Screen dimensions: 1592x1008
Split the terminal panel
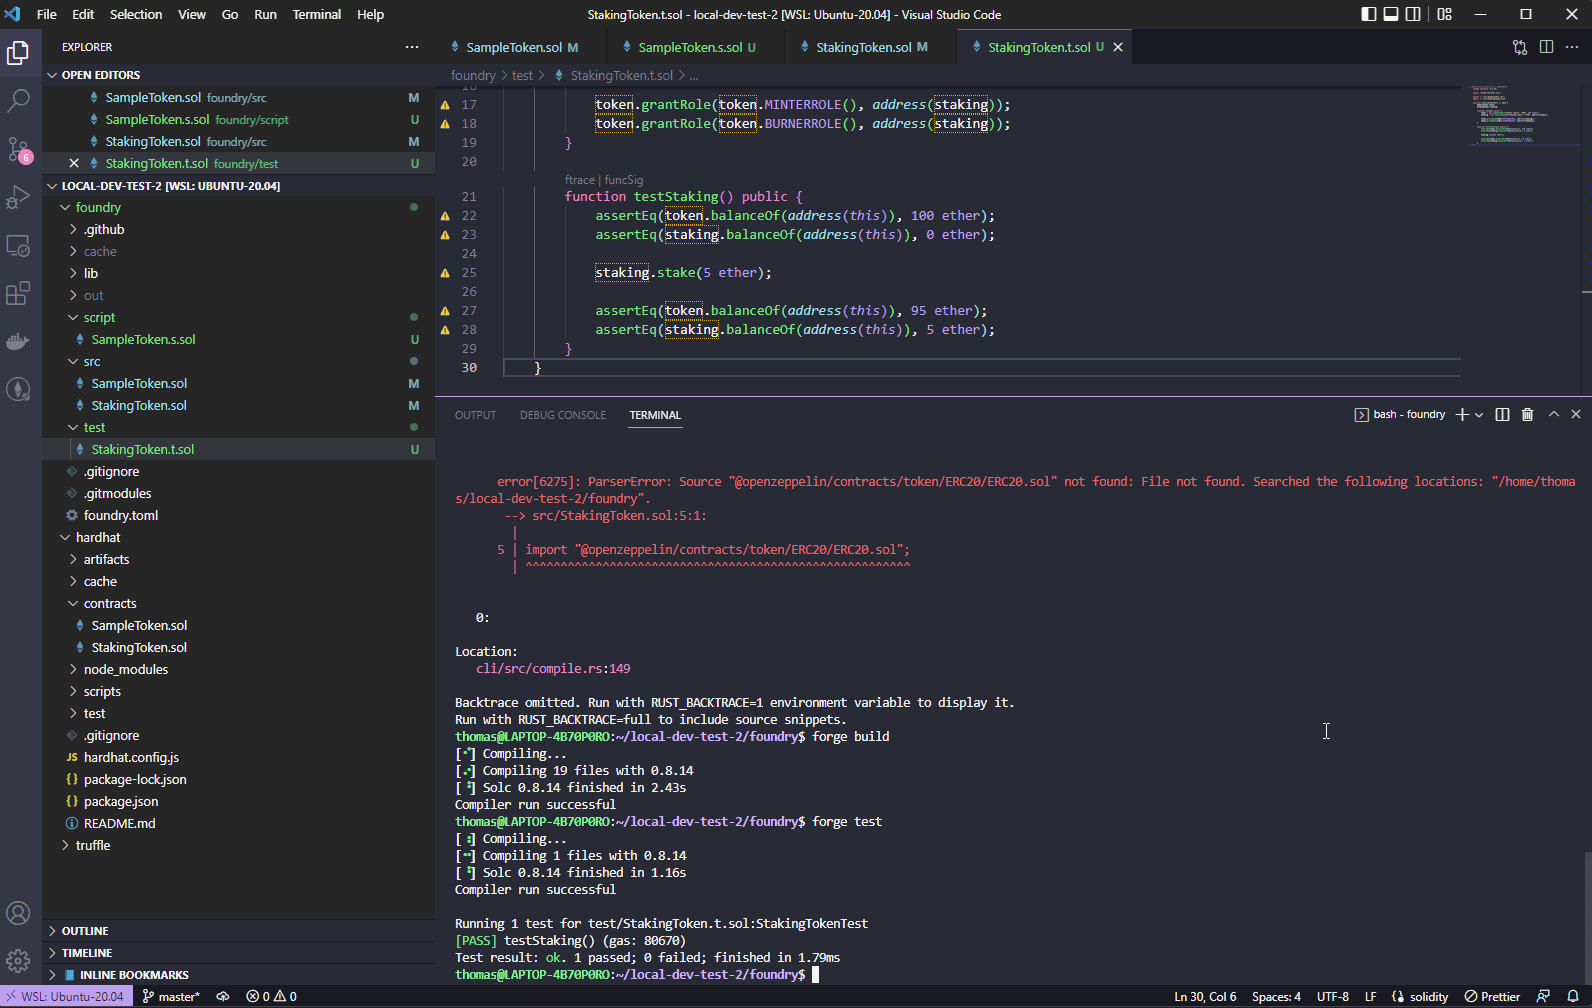[x=1502, y=414]
